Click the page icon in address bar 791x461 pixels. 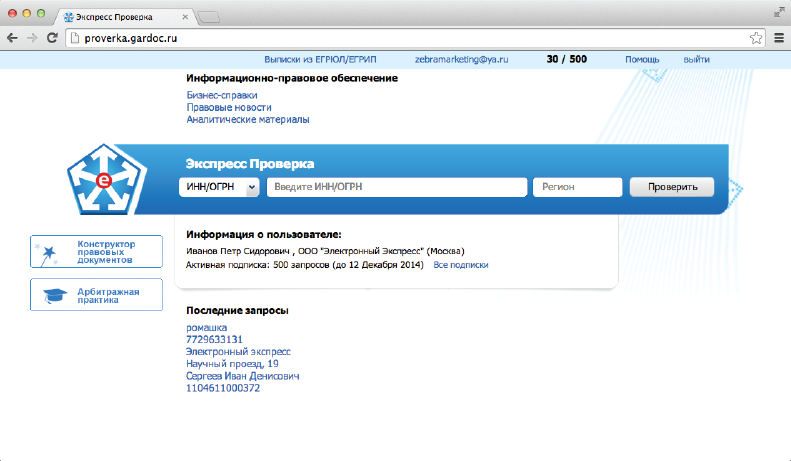click(75, 38)
